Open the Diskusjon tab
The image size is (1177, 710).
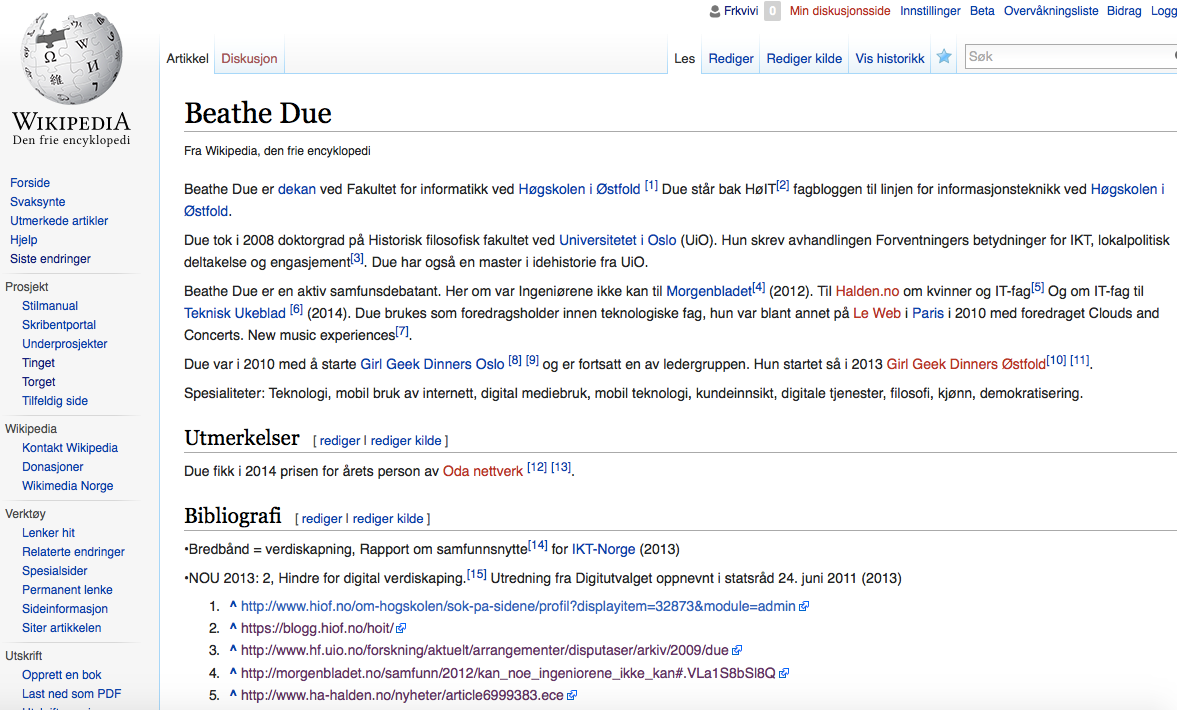click(x=249, y=59)
